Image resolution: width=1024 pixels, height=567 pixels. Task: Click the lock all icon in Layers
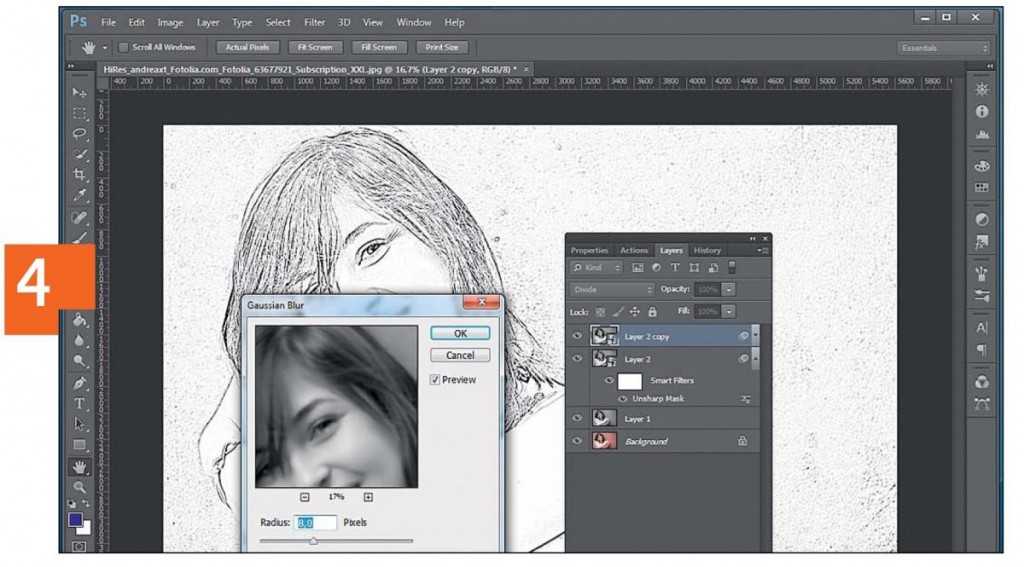pyautogui.click(x=652, y=312)
